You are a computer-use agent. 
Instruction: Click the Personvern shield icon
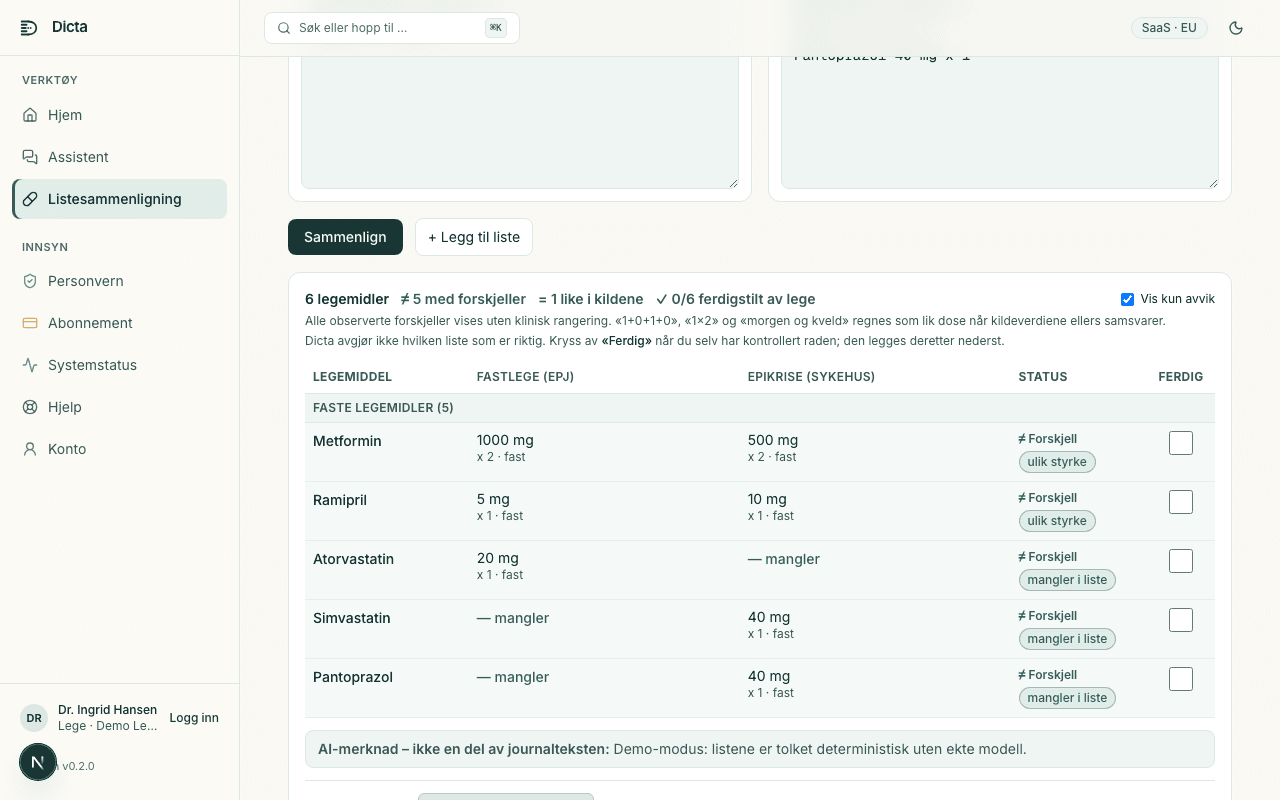click(30, 281)
